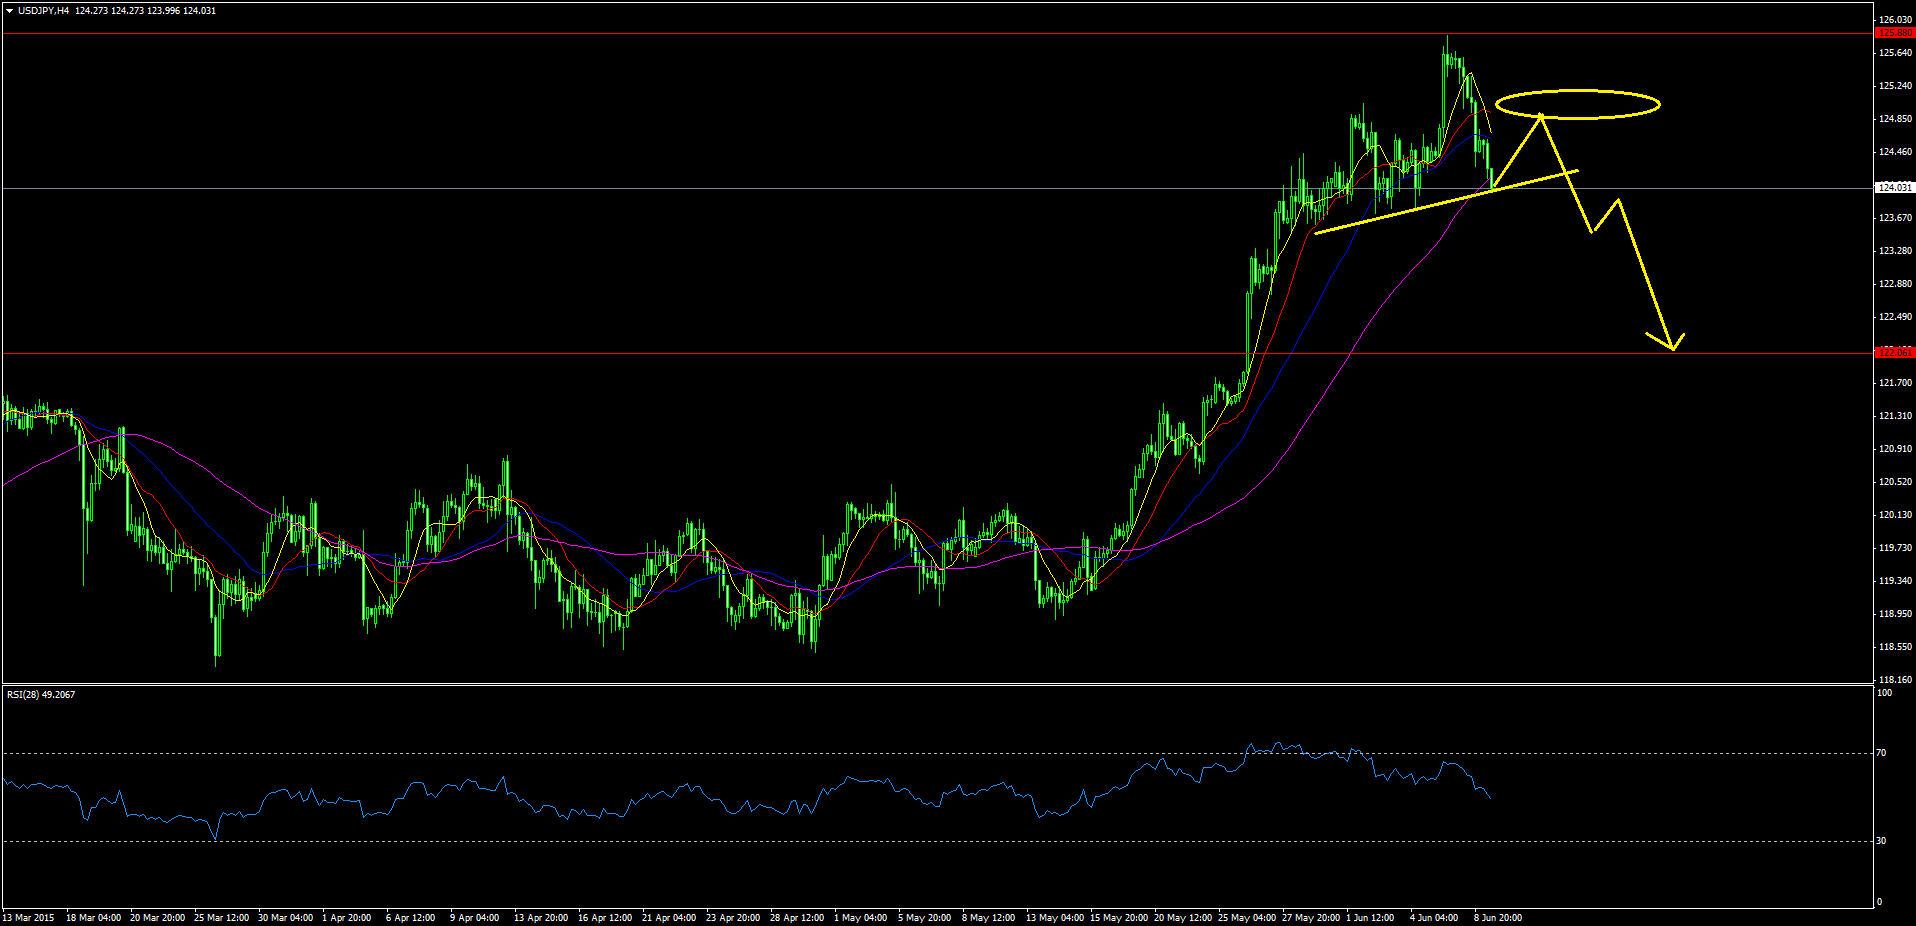The image size is (1916, 926).
Task: Select the 23 Apr 20:00 time label
Action: pyautogui.click(x=733, y=918)
